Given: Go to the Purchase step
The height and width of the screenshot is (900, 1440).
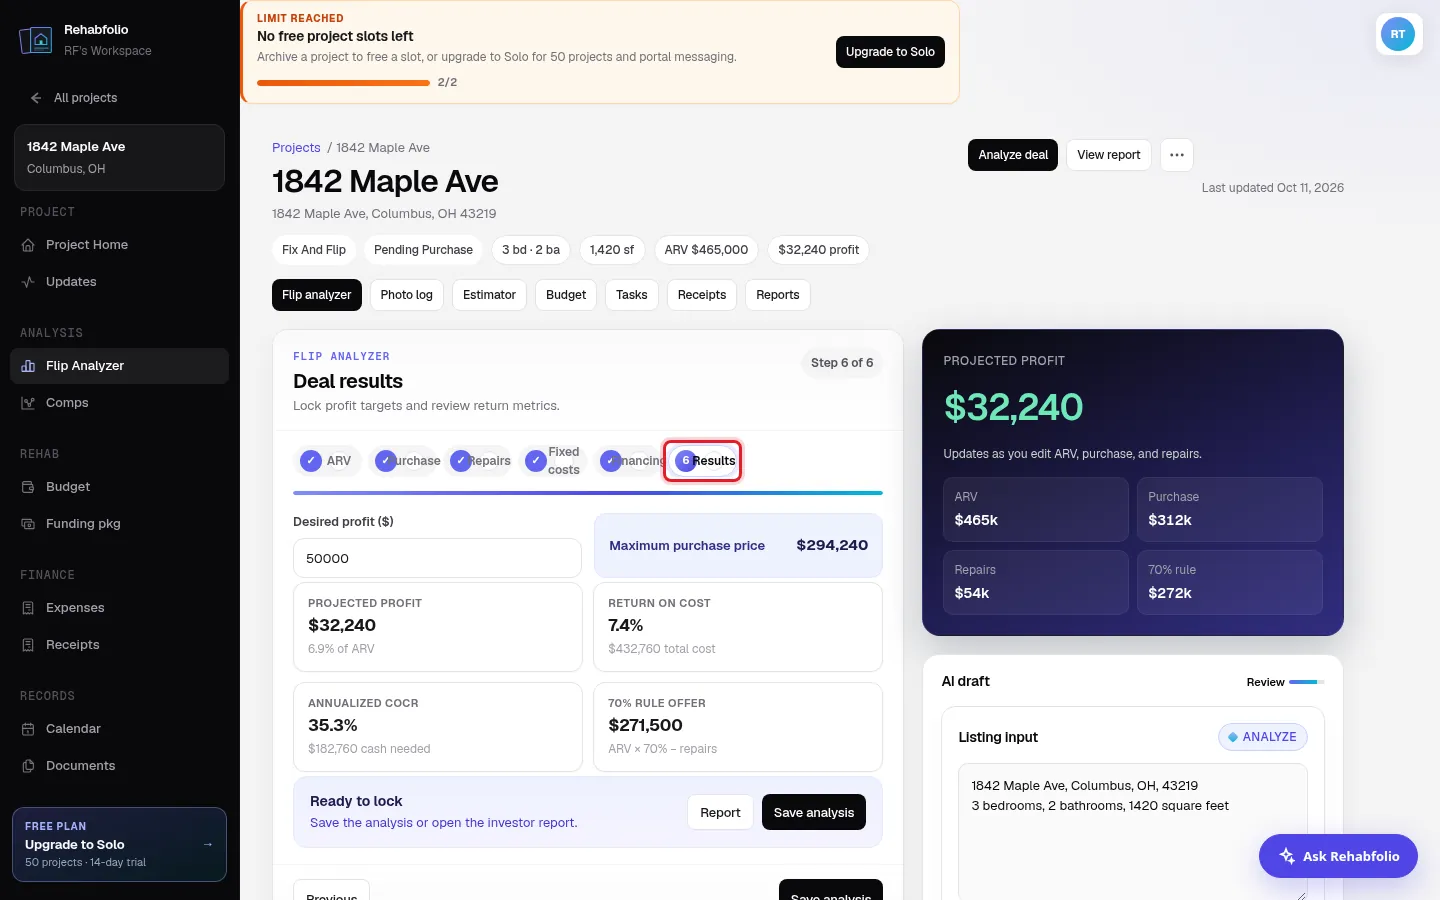Looking at the screenshot, I should point(407,461).
